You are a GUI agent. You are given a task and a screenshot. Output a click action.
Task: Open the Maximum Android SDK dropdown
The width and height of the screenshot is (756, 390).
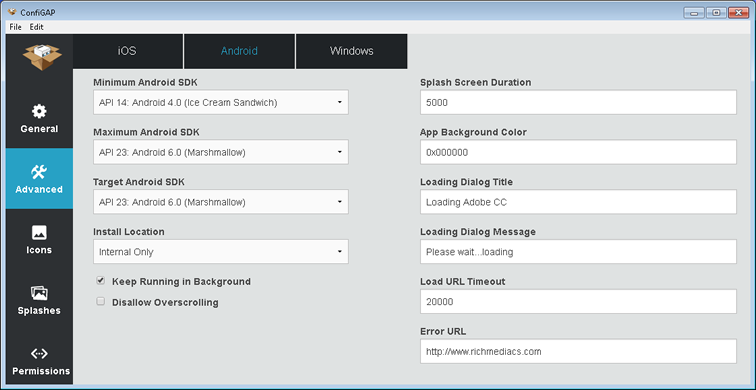[x=221, y=152]
